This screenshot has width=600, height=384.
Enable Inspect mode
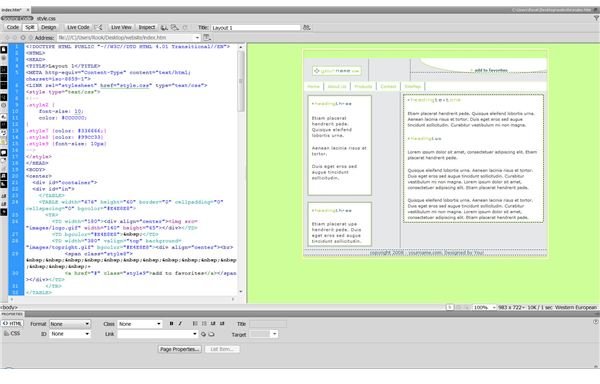(x=147, y=28)
